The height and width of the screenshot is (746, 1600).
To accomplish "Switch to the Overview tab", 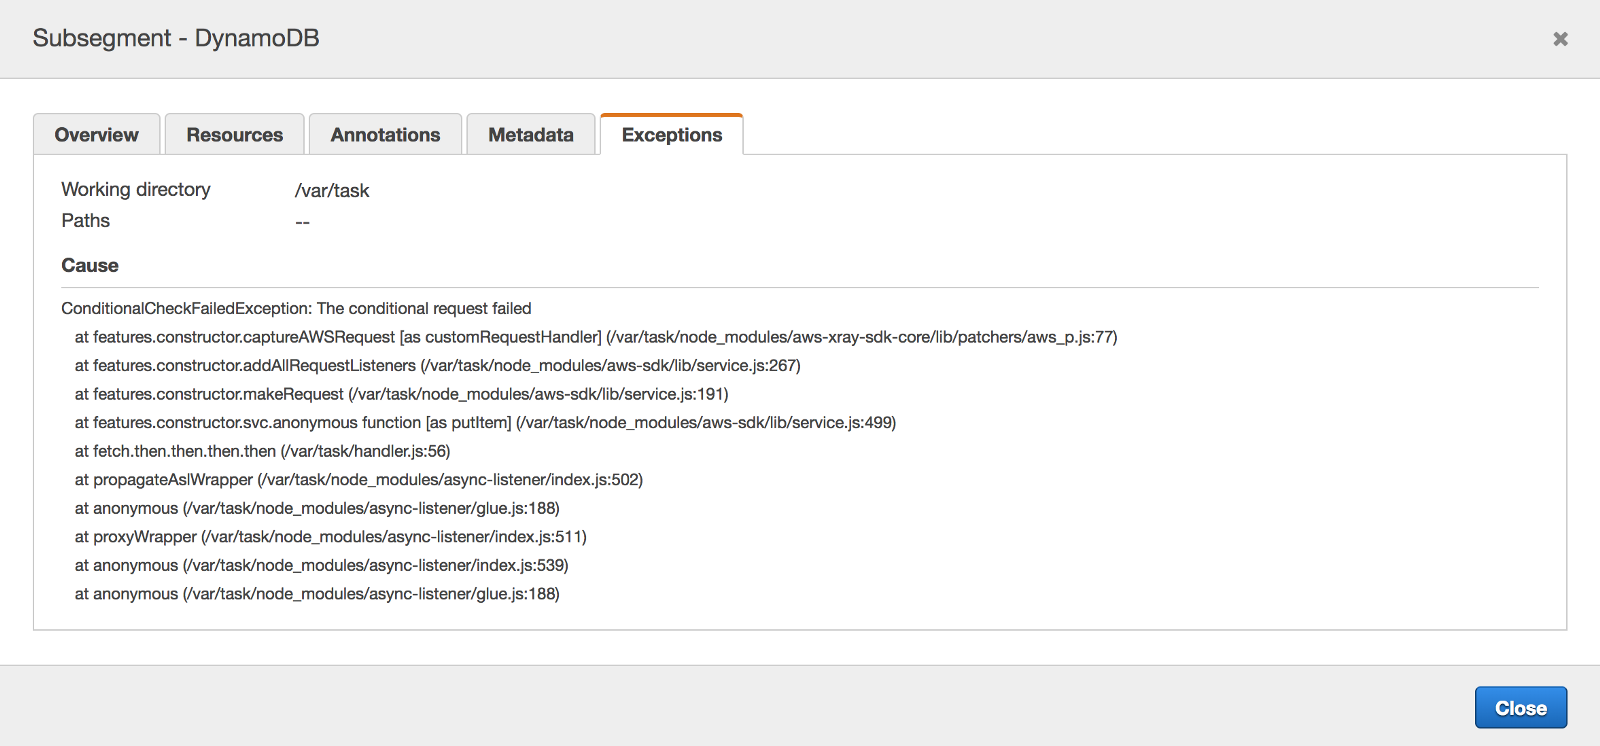I will [x=97, y=135].
